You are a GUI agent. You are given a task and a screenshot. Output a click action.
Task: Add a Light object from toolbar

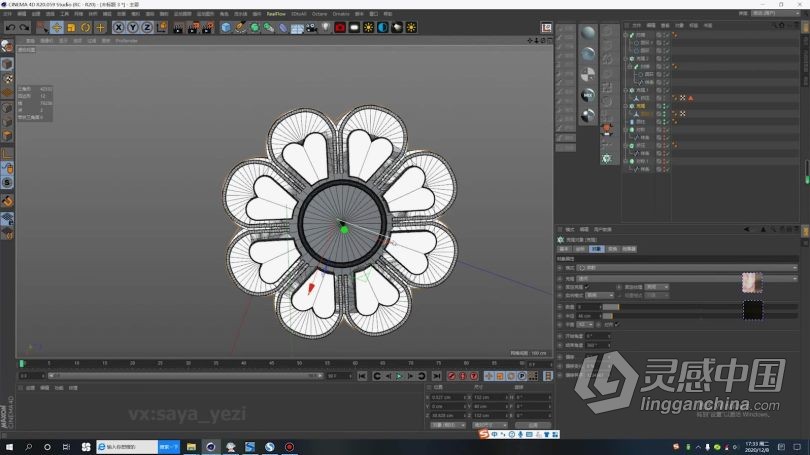point(325,27)
